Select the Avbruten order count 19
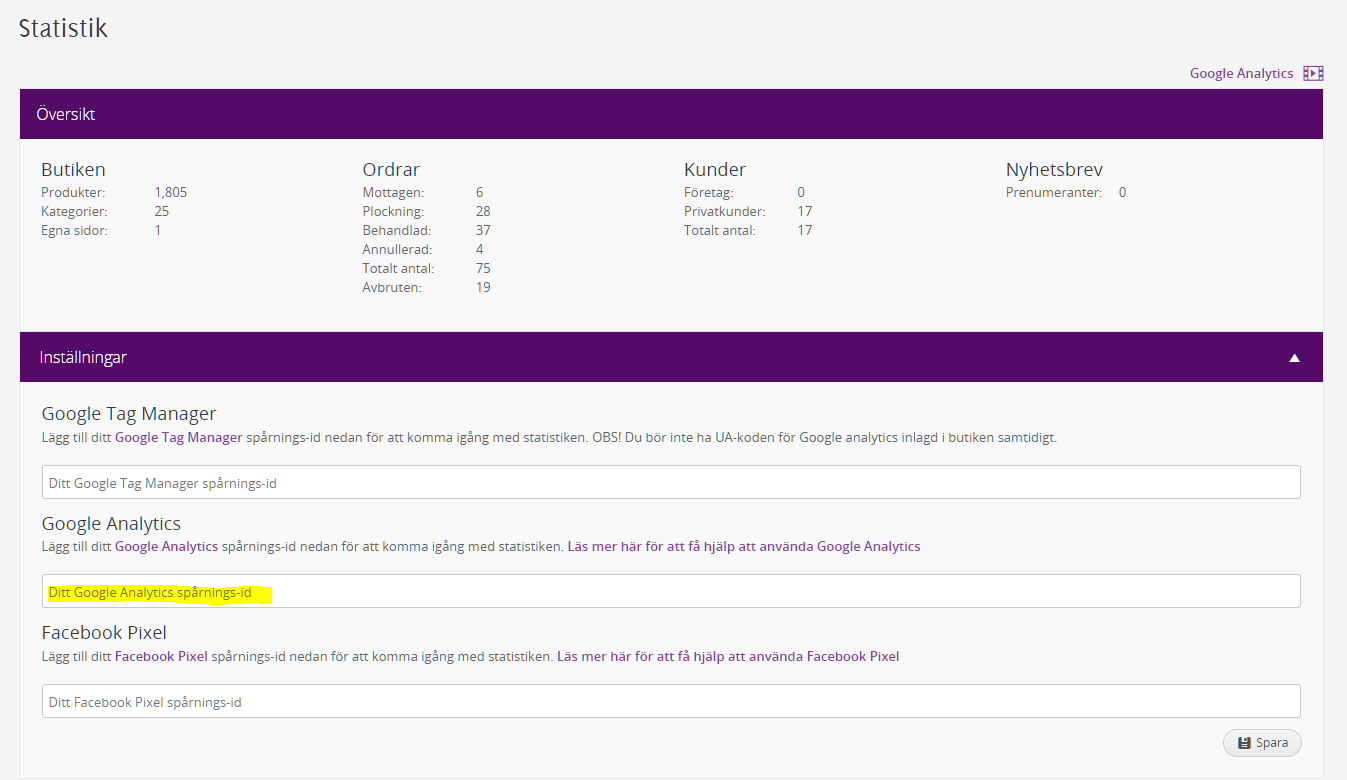1347x780 pixels. (483, 287)
